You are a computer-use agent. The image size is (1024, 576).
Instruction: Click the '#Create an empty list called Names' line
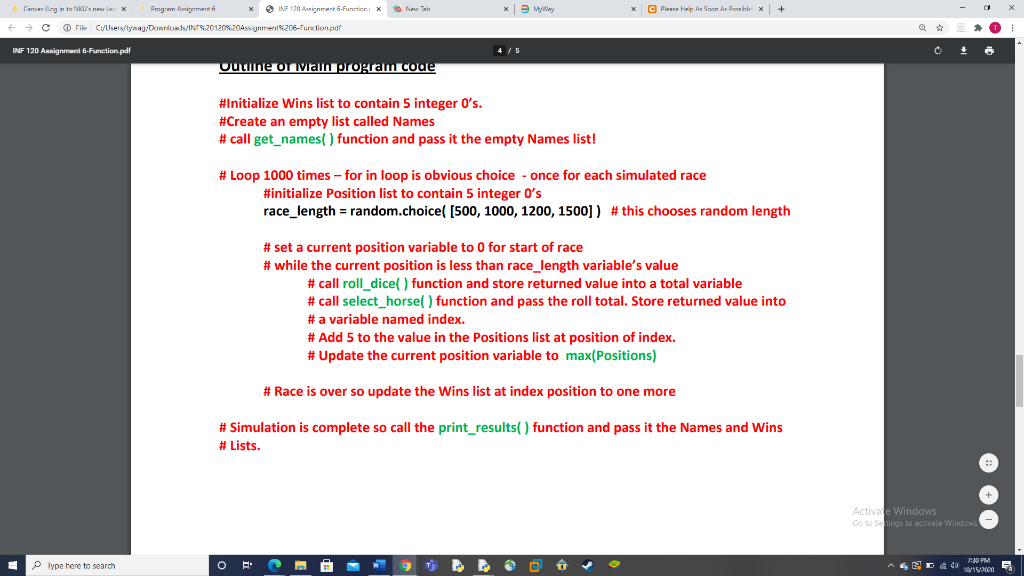(x=327, y=121)
